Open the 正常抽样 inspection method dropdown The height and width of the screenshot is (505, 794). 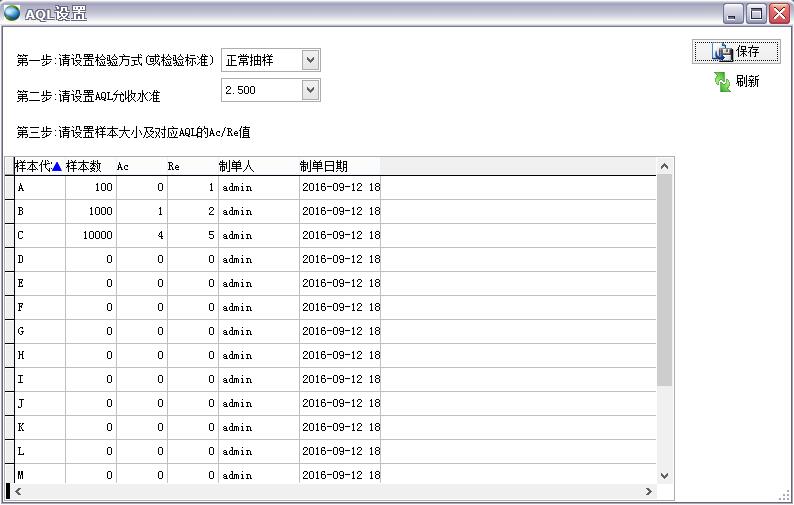click(x=310, y=60)
